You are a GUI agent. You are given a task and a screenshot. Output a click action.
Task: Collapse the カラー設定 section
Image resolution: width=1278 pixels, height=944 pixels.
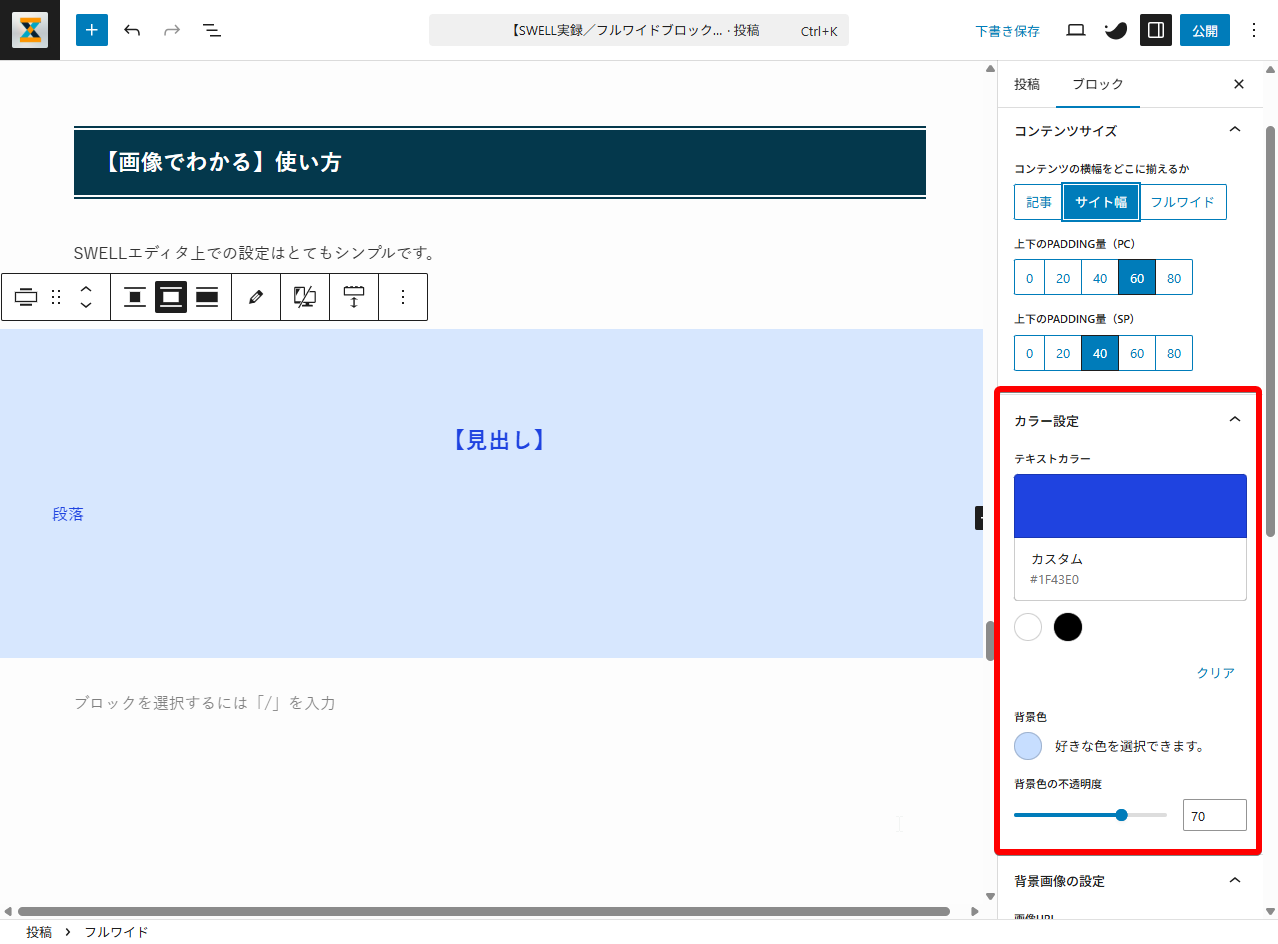pos(1234,420)
